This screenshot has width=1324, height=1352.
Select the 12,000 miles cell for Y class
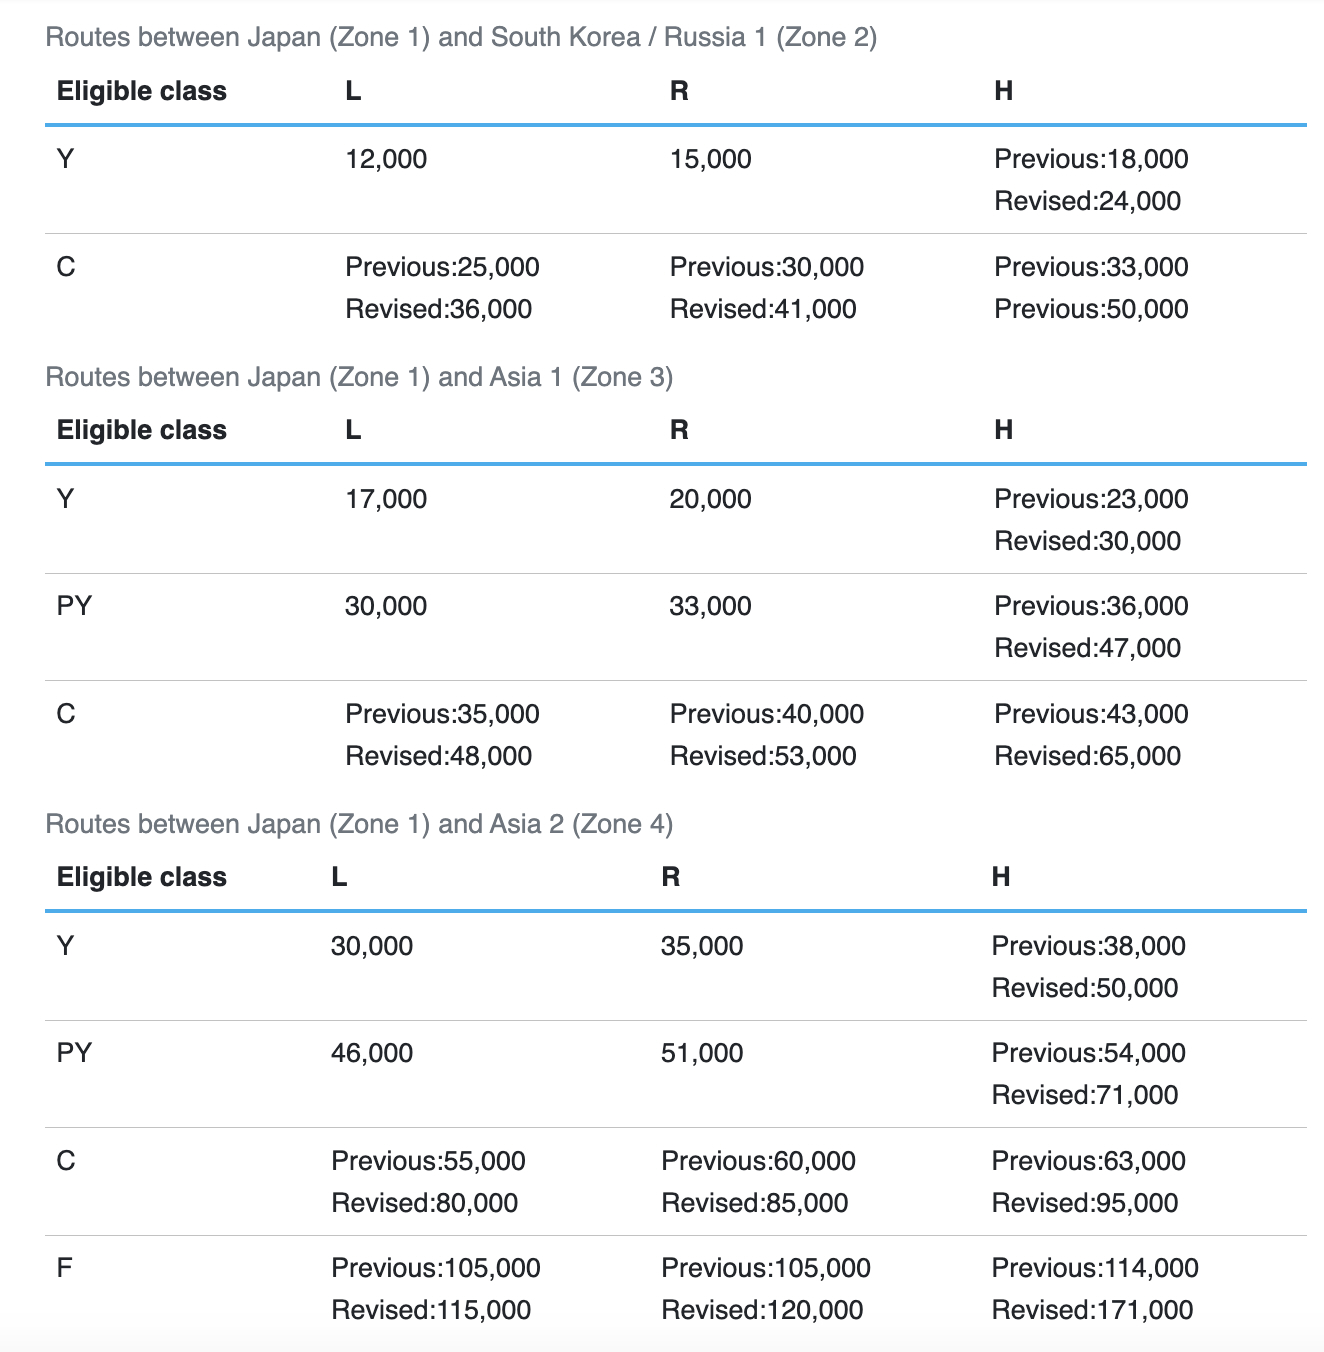click(x=386, y=159)
